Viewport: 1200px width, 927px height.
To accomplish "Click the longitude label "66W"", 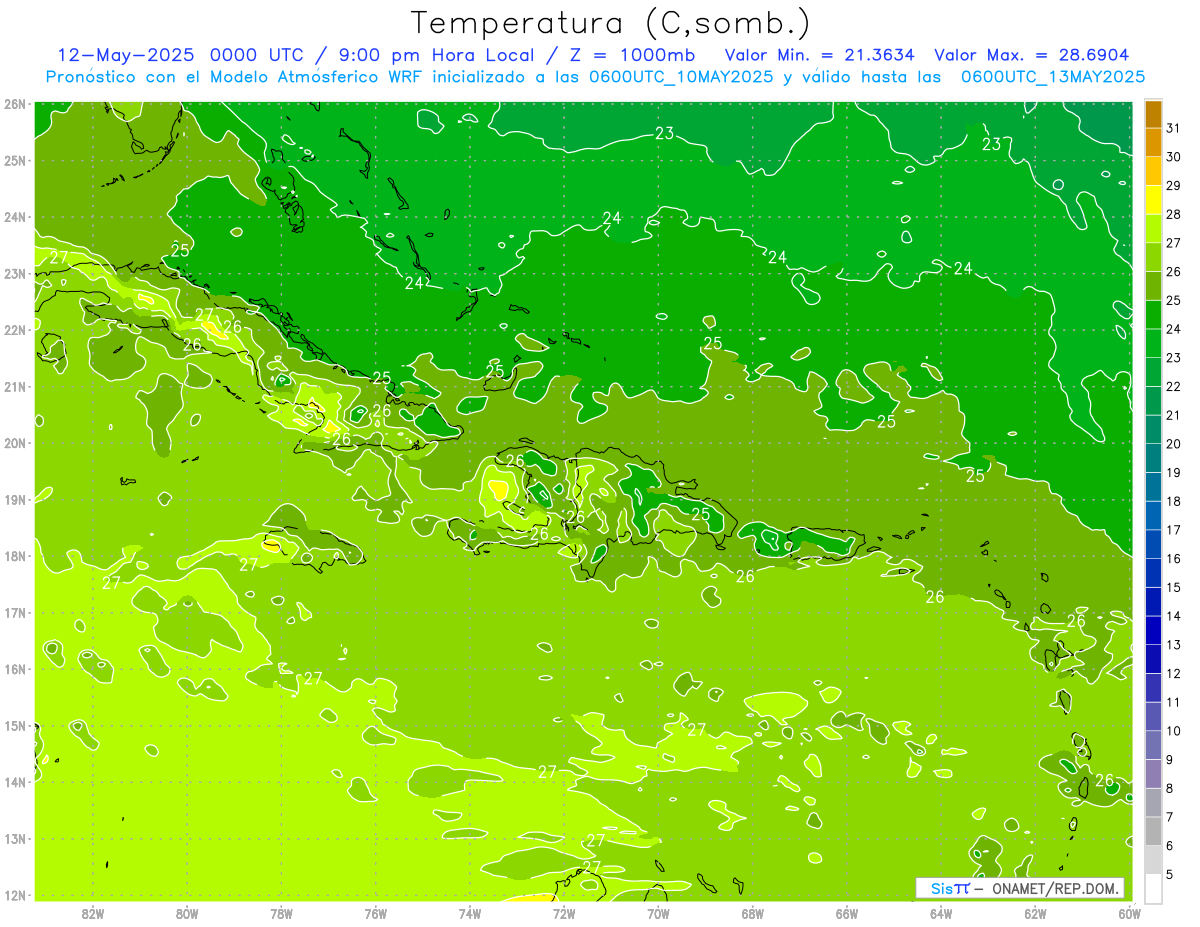I will (847, 913).
